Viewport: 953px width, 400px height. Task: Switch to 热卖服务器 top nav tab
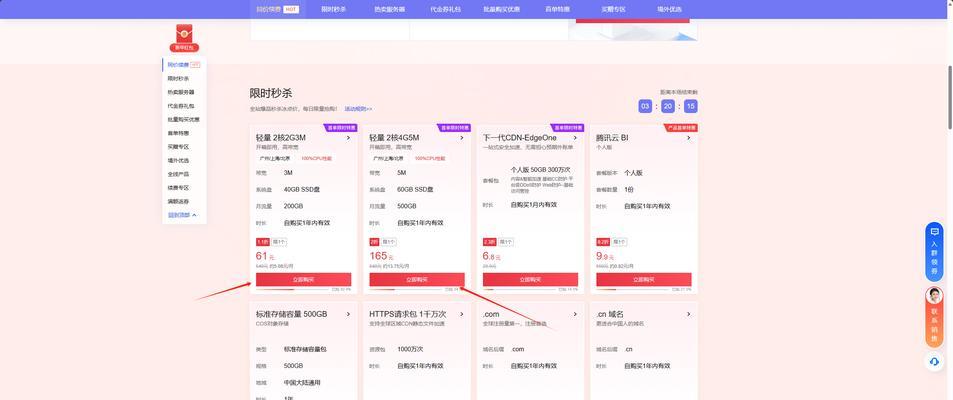390,9
